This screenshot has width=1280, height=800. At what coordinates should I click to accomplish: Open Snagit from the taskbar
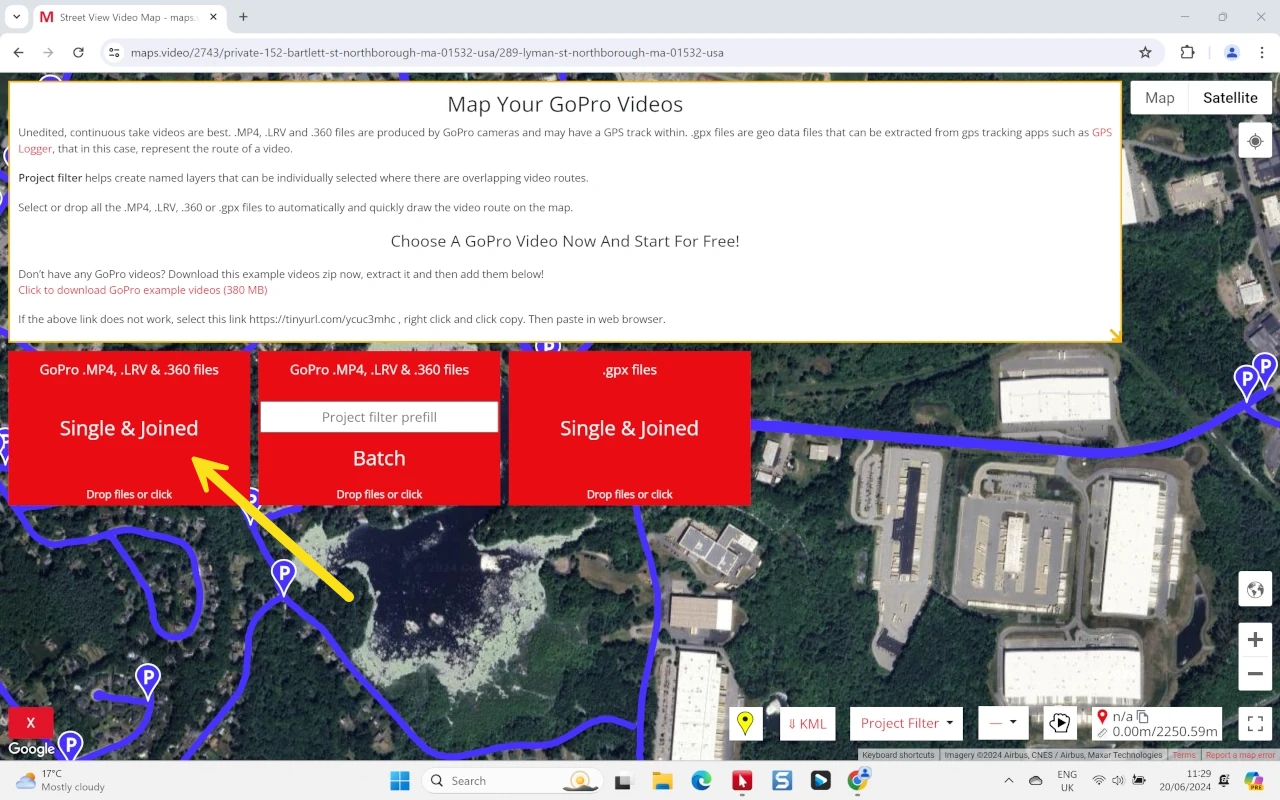pyautogui.click(x=782, y=780)
